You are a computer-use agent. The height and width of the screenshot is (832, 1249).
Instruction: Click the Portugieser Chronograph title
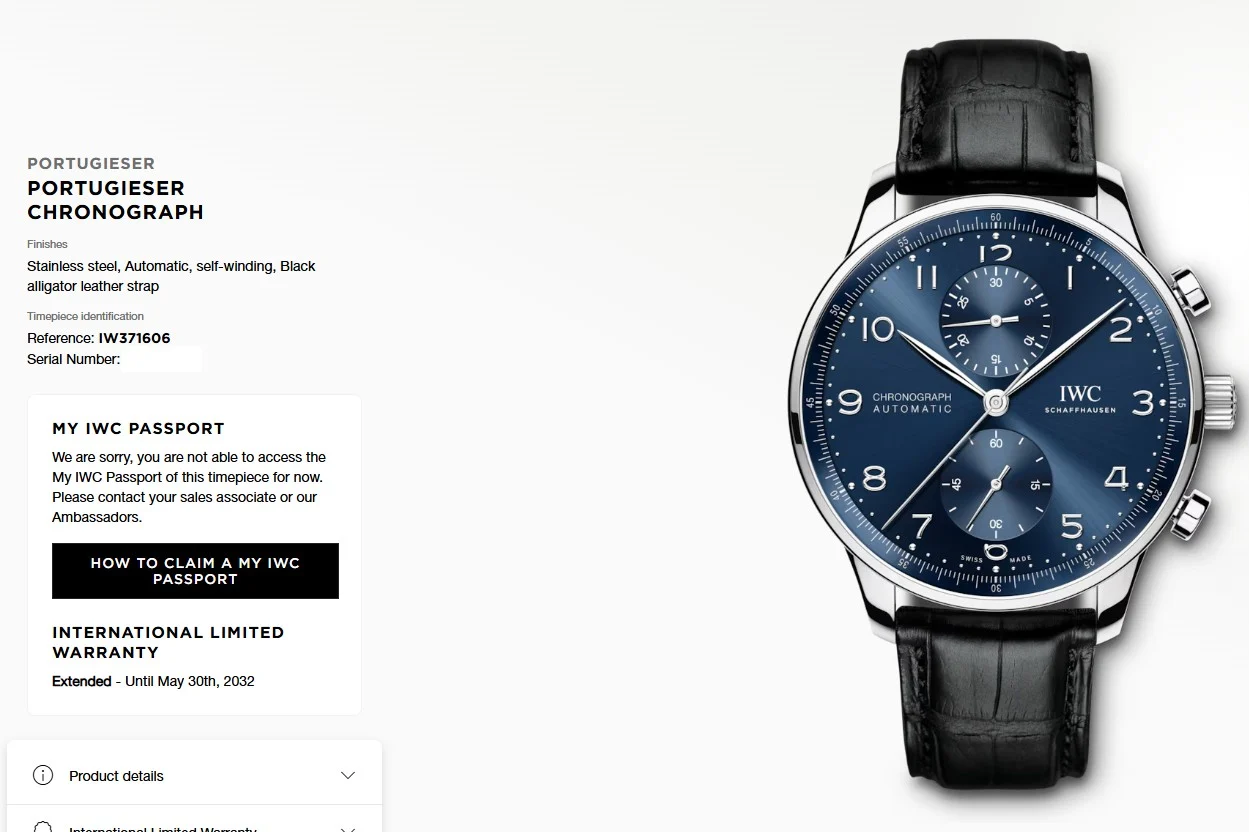(x=115, y=200)
